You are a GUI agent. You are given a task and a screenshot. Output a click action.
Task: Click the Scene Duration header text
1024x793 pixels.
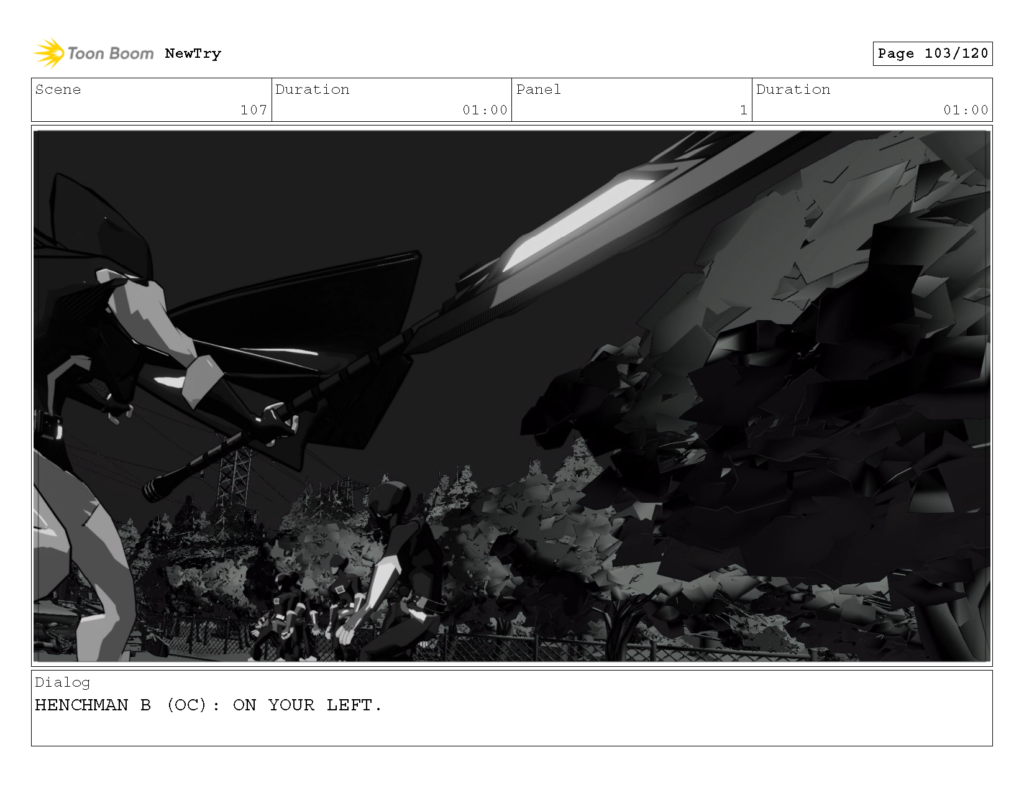(314, 89)
